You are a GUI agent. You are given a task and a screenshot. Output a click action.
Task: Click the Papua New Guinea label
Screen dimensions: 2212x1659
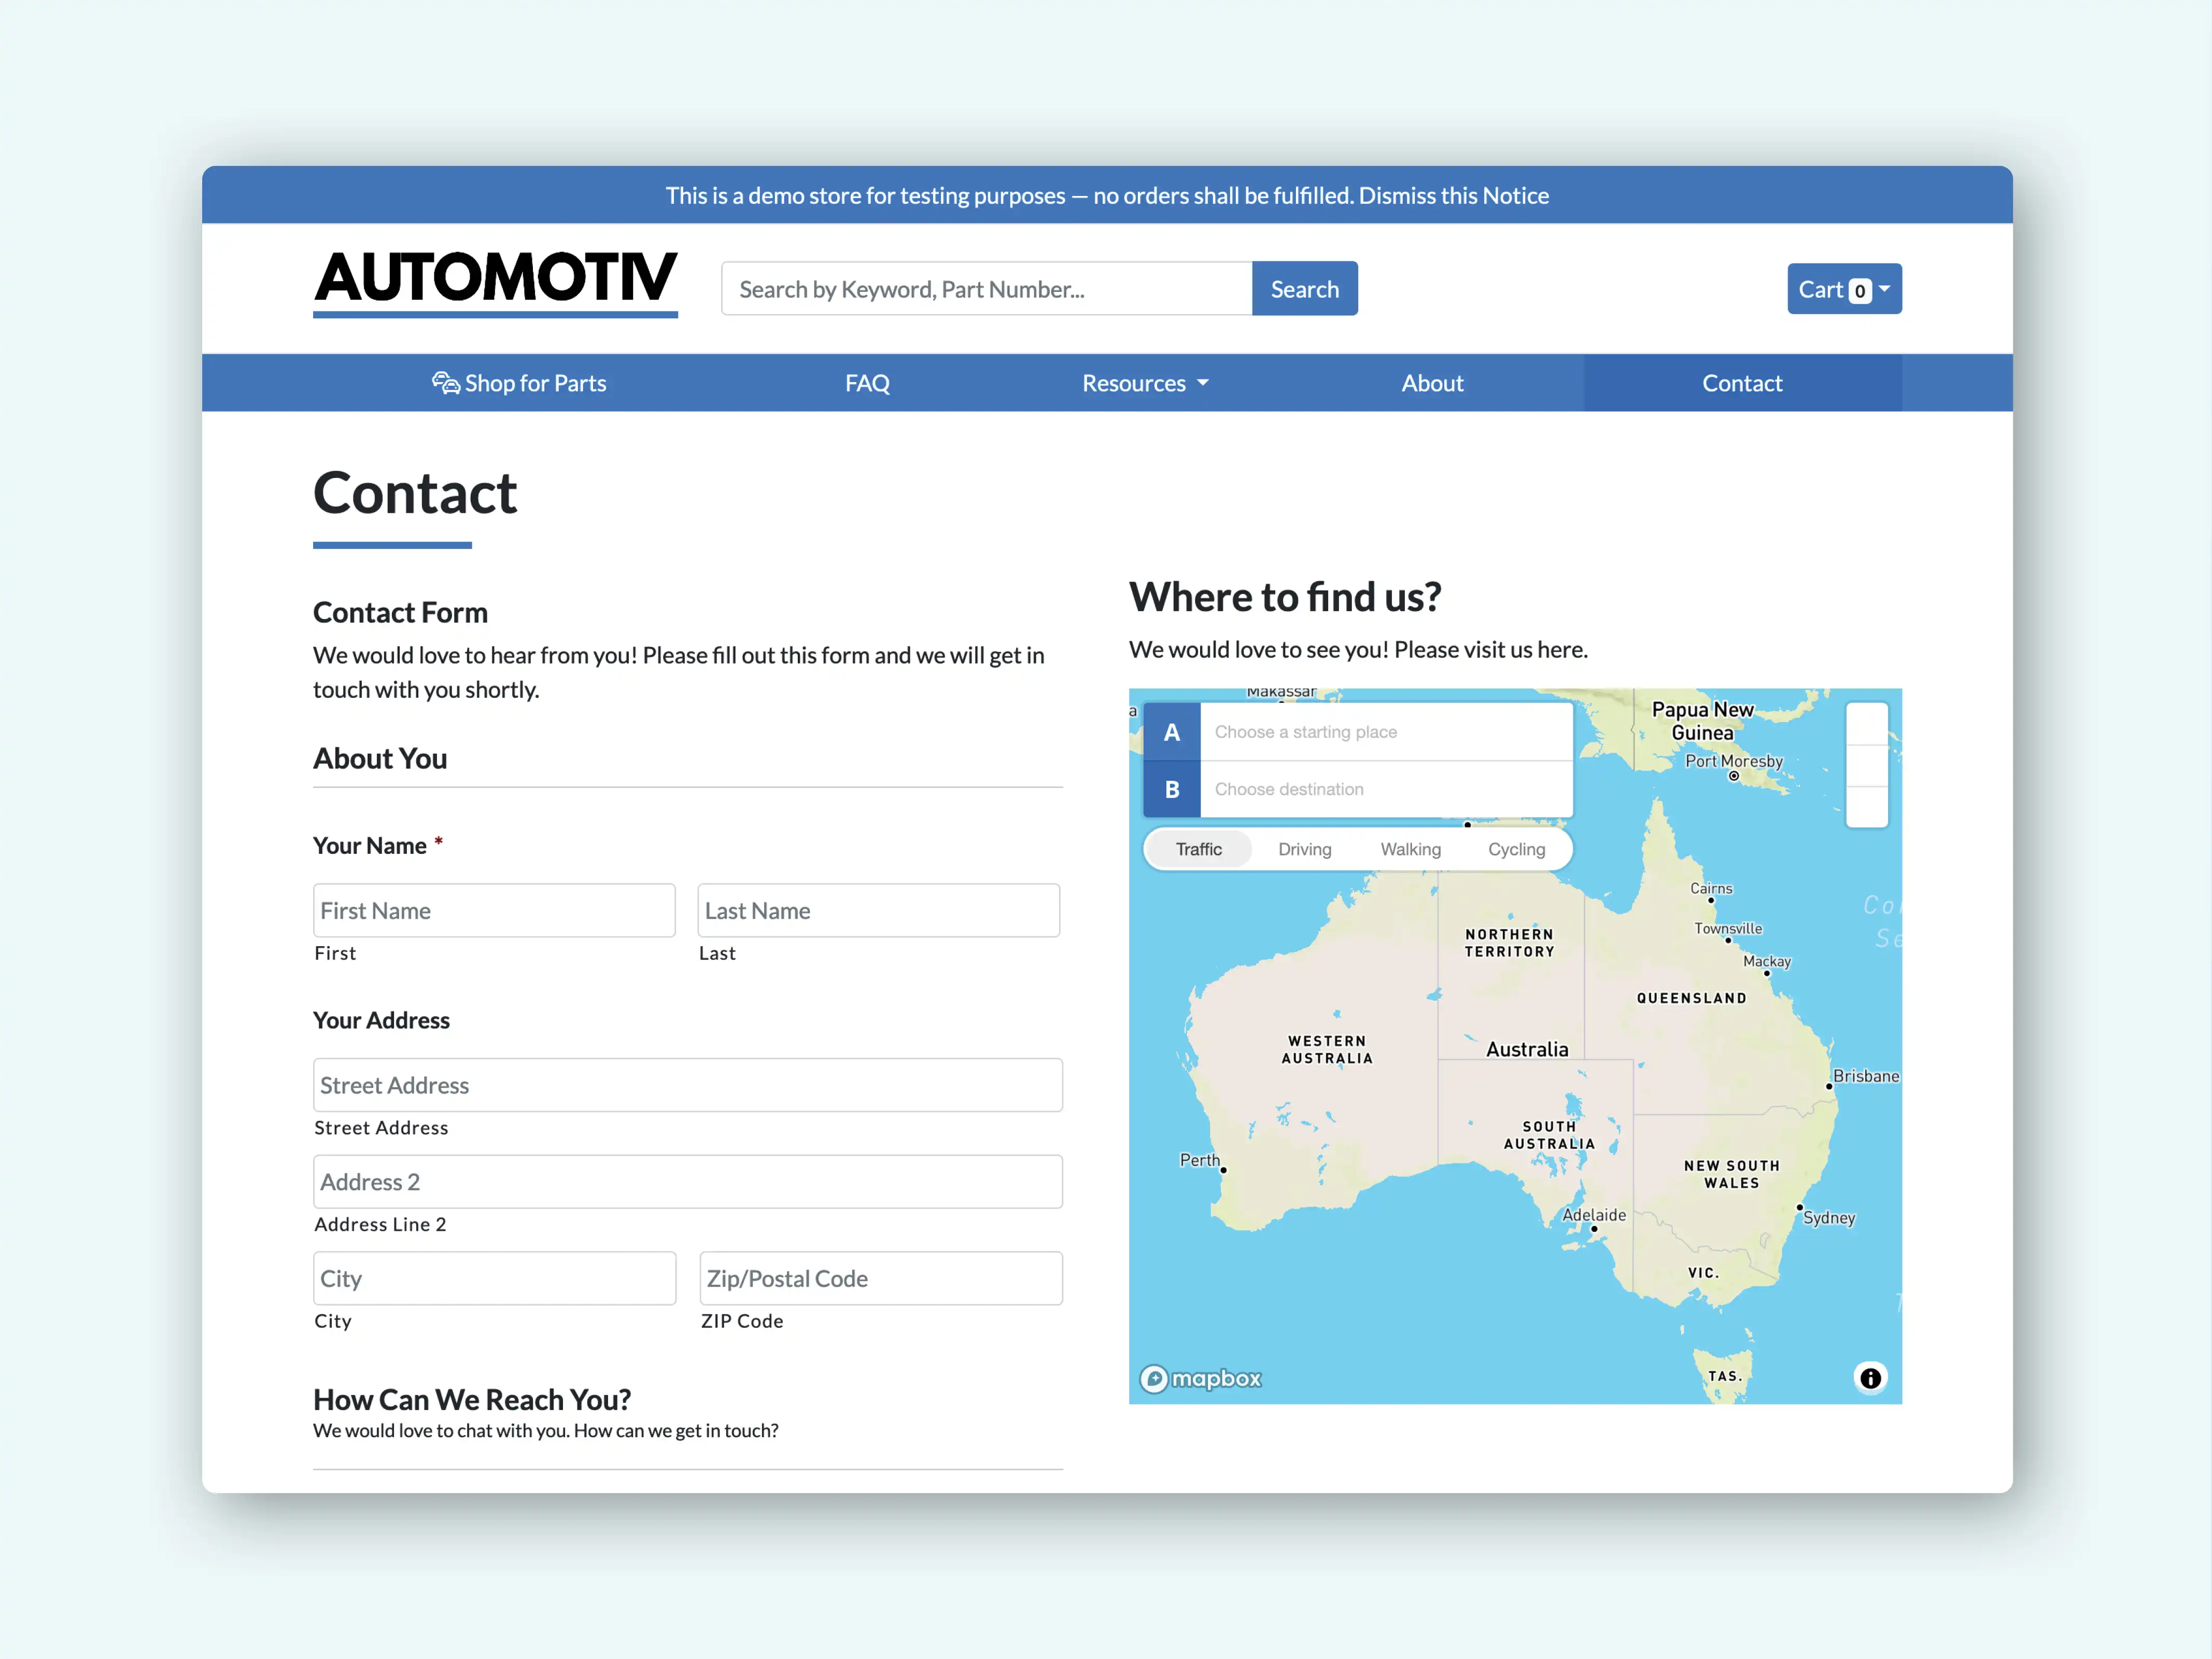coord(1702,721)
